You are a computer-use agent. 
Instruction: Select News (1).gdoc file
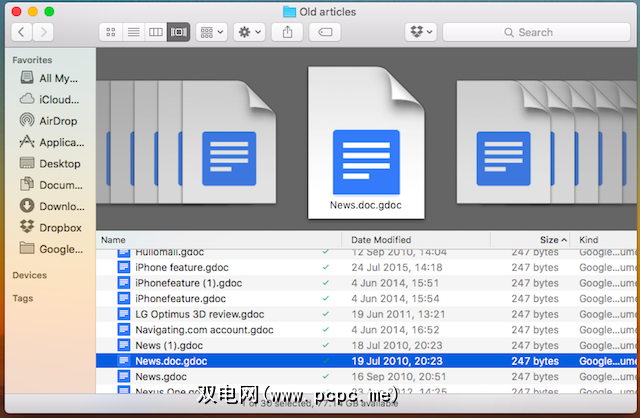coord(366,345)
